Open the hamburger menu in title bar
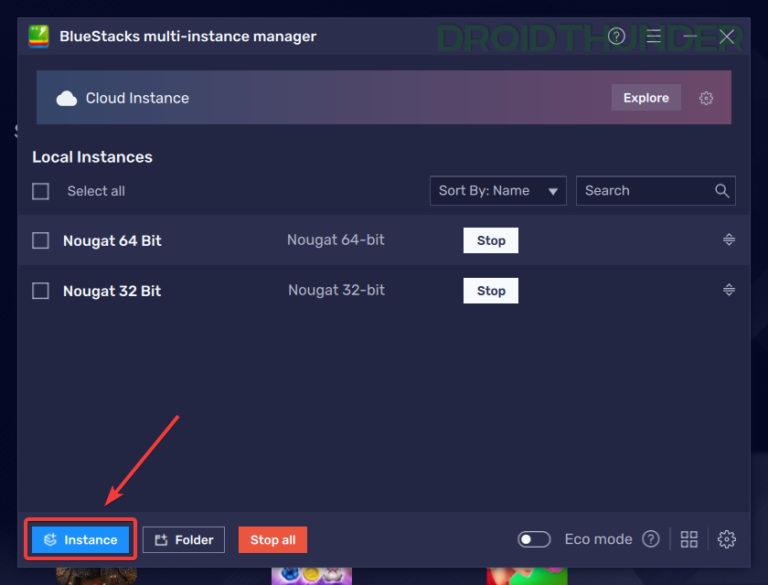The height and width of the screenshot is (585, 768). point(654,37)
